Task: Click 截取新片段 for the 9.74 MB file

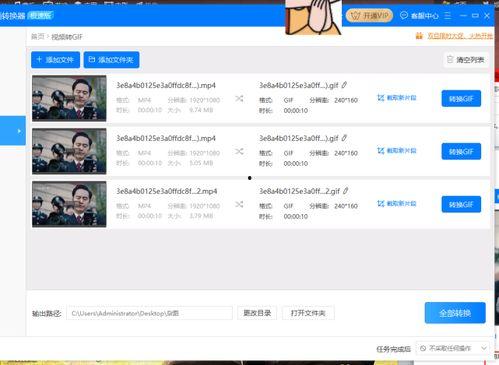Action: coord(397,98)
